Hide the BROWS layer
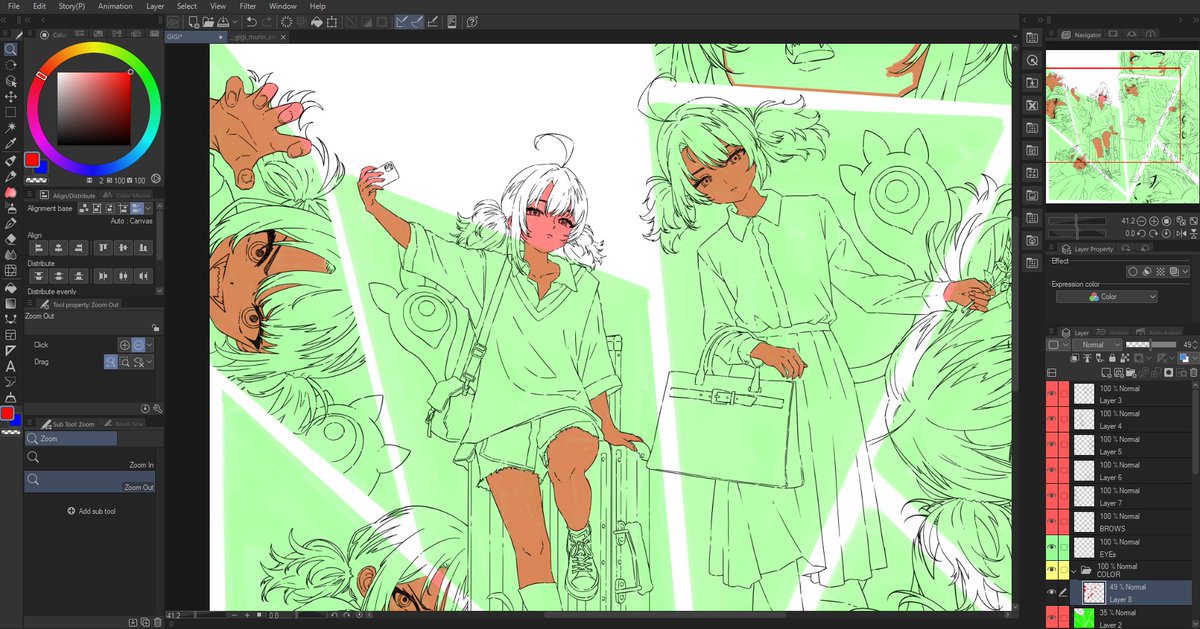This screenshot has width=1200, height=629. (1051, 522)
